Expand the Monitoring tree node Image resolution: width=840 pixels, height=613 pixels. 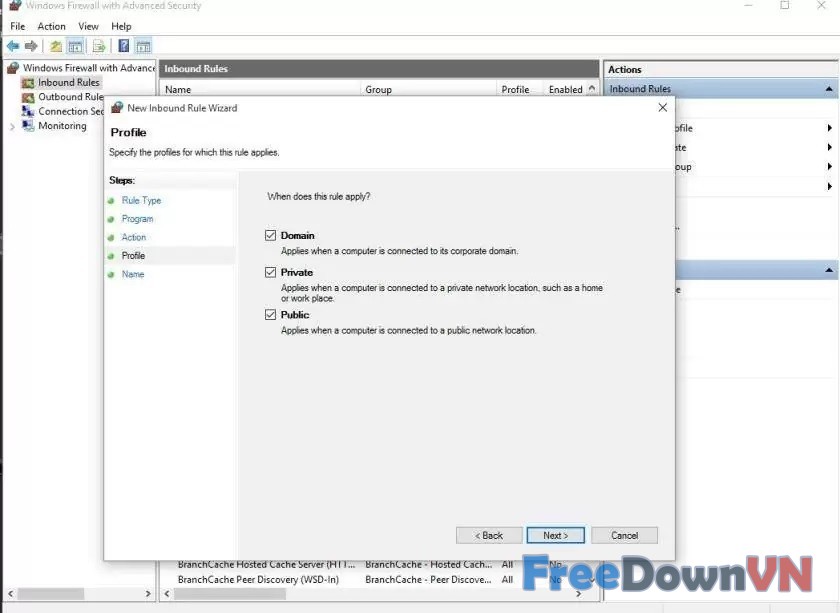12,126
